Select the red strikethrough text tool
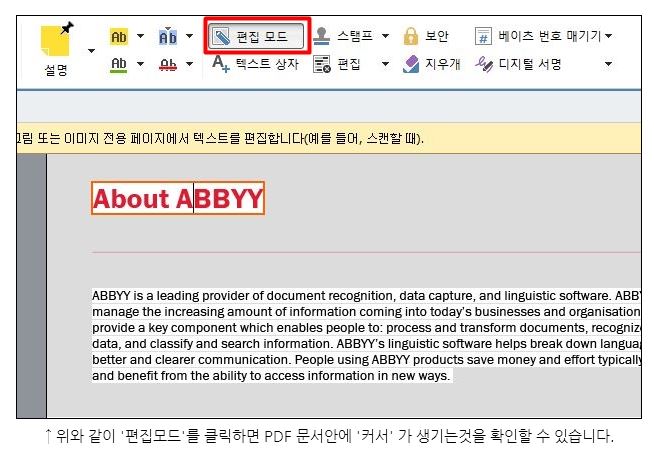 click(x=168, y=65)
